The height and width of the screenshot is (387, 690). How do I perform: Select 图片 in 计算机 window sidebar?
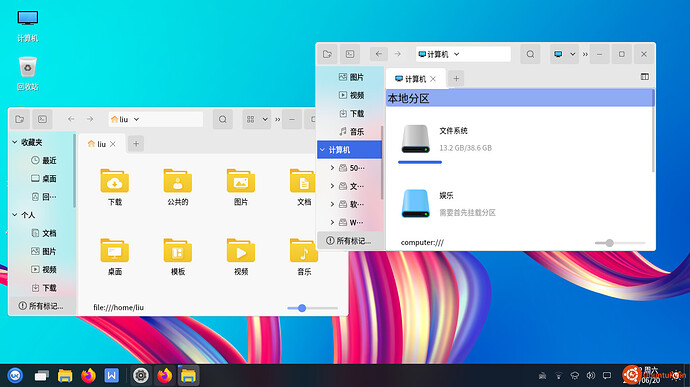pyautogui.click(x=351, y=77)
